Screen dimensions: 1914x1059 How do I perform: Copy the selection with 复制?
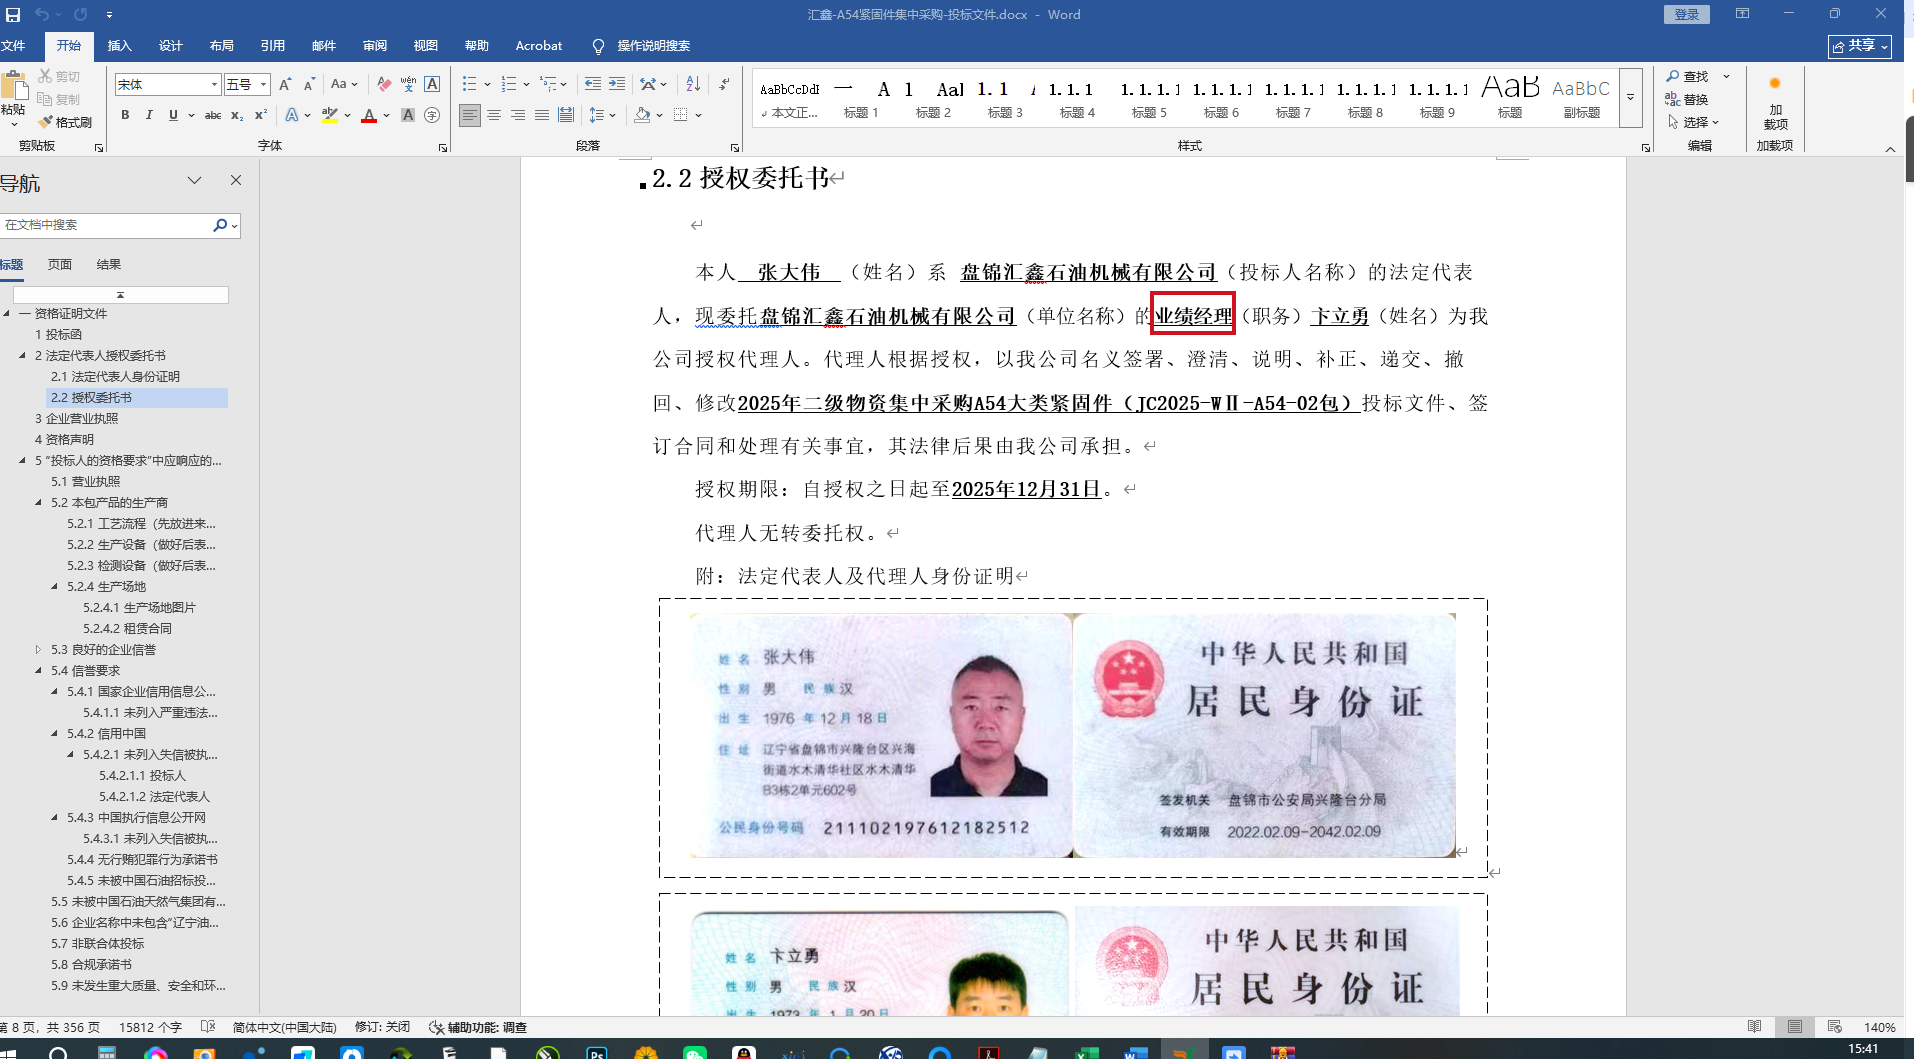(x=59, y=99)
